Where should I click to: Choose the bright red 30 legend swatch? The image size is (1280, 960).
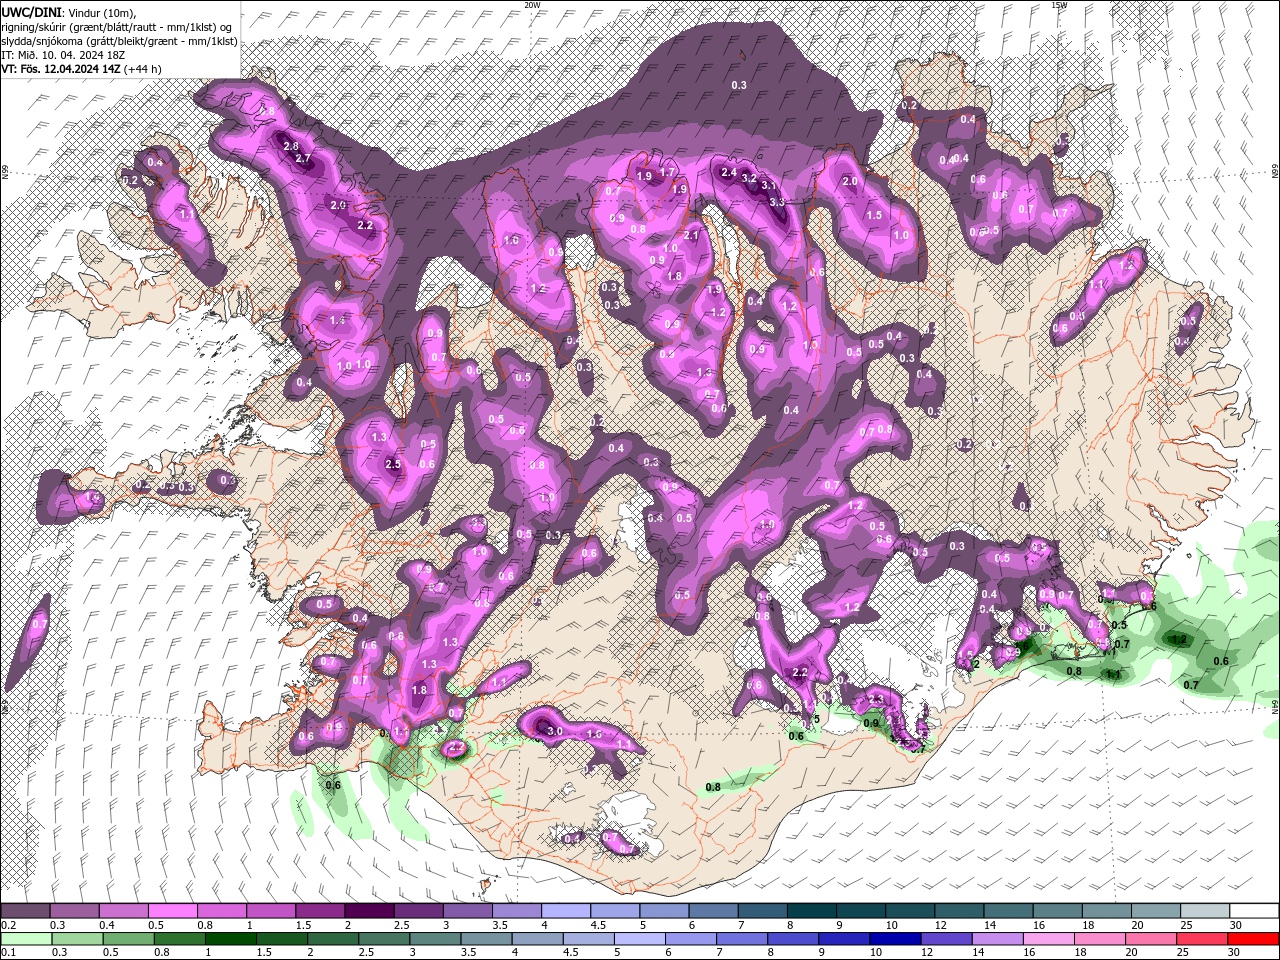(x=1253, y=939)
